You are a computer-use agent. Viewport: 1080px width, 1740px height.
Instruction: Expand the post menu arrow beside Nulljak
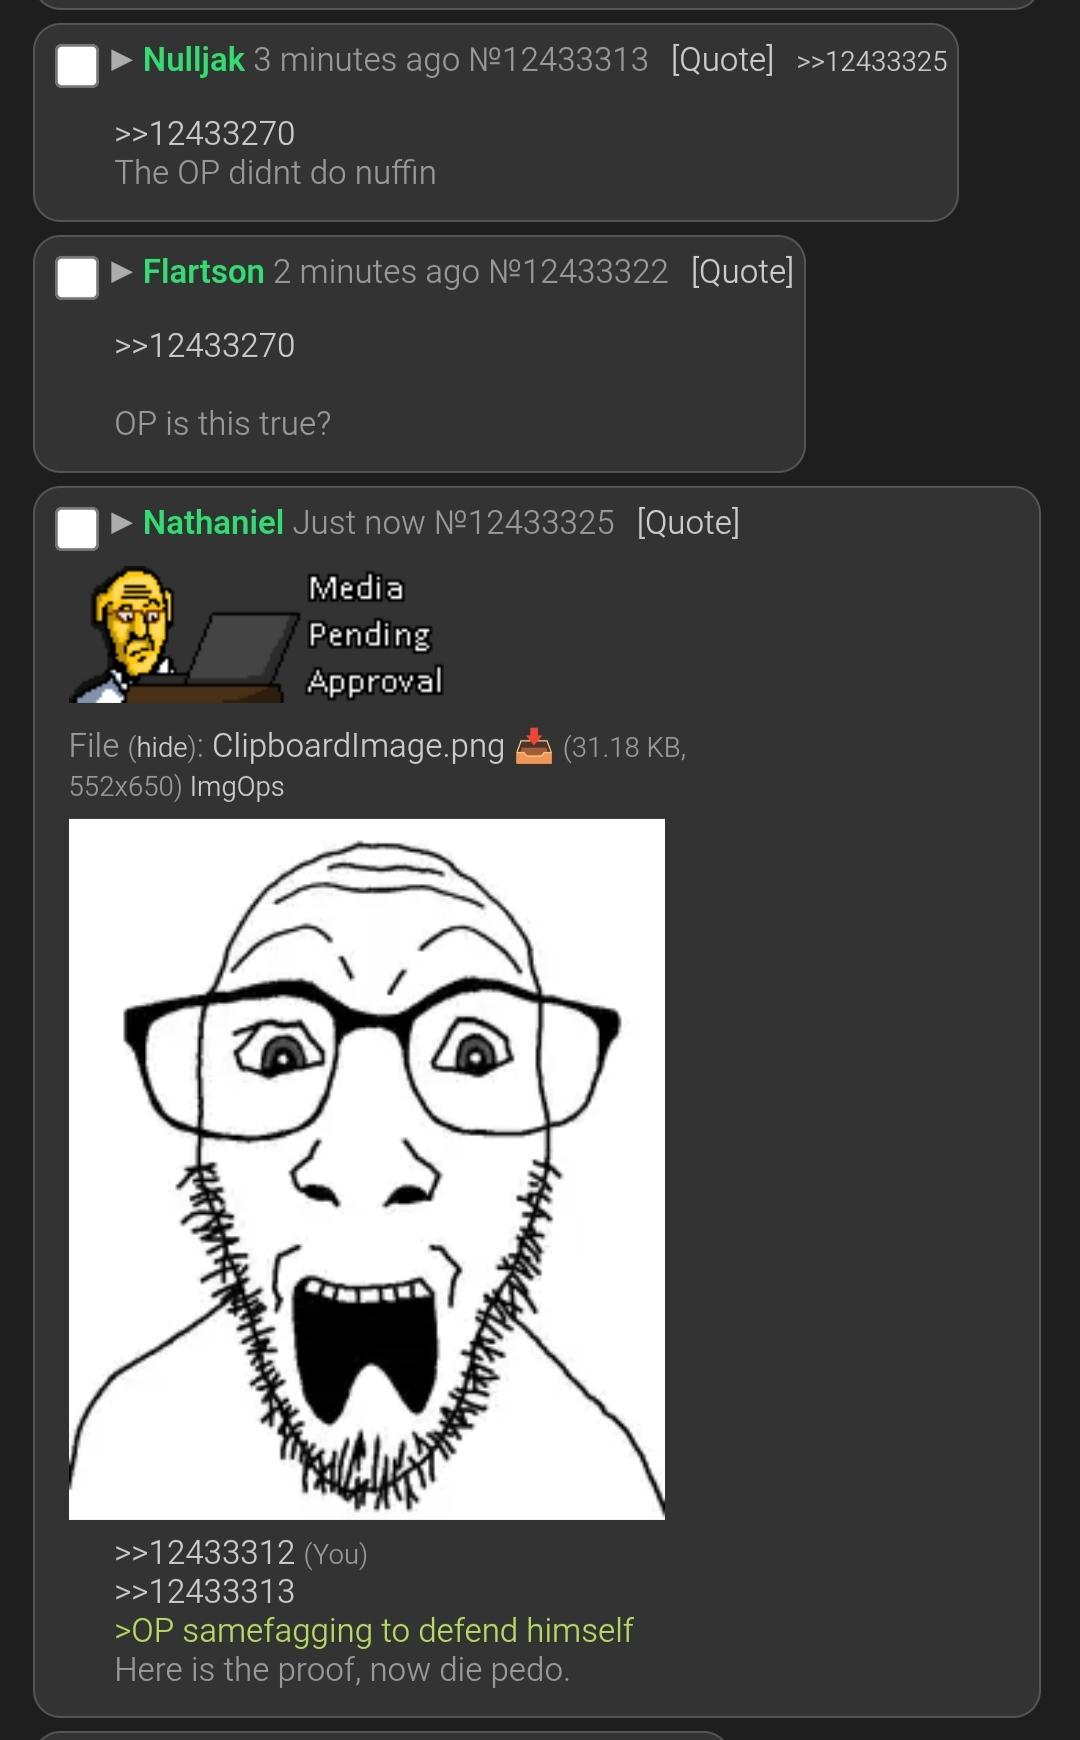(122, 60)
